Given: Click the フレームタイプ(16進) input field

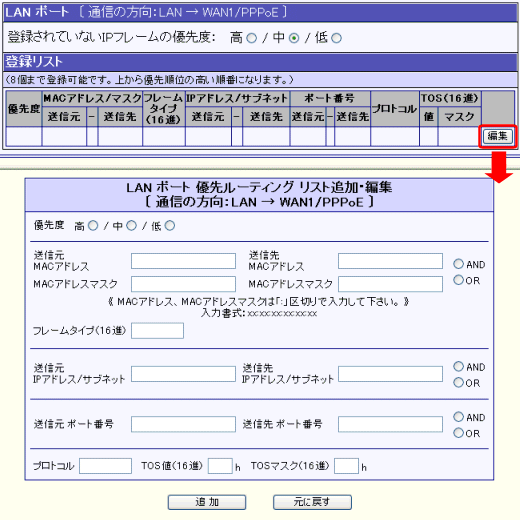Looking at the screenshot, I should (x=157, y=331).
